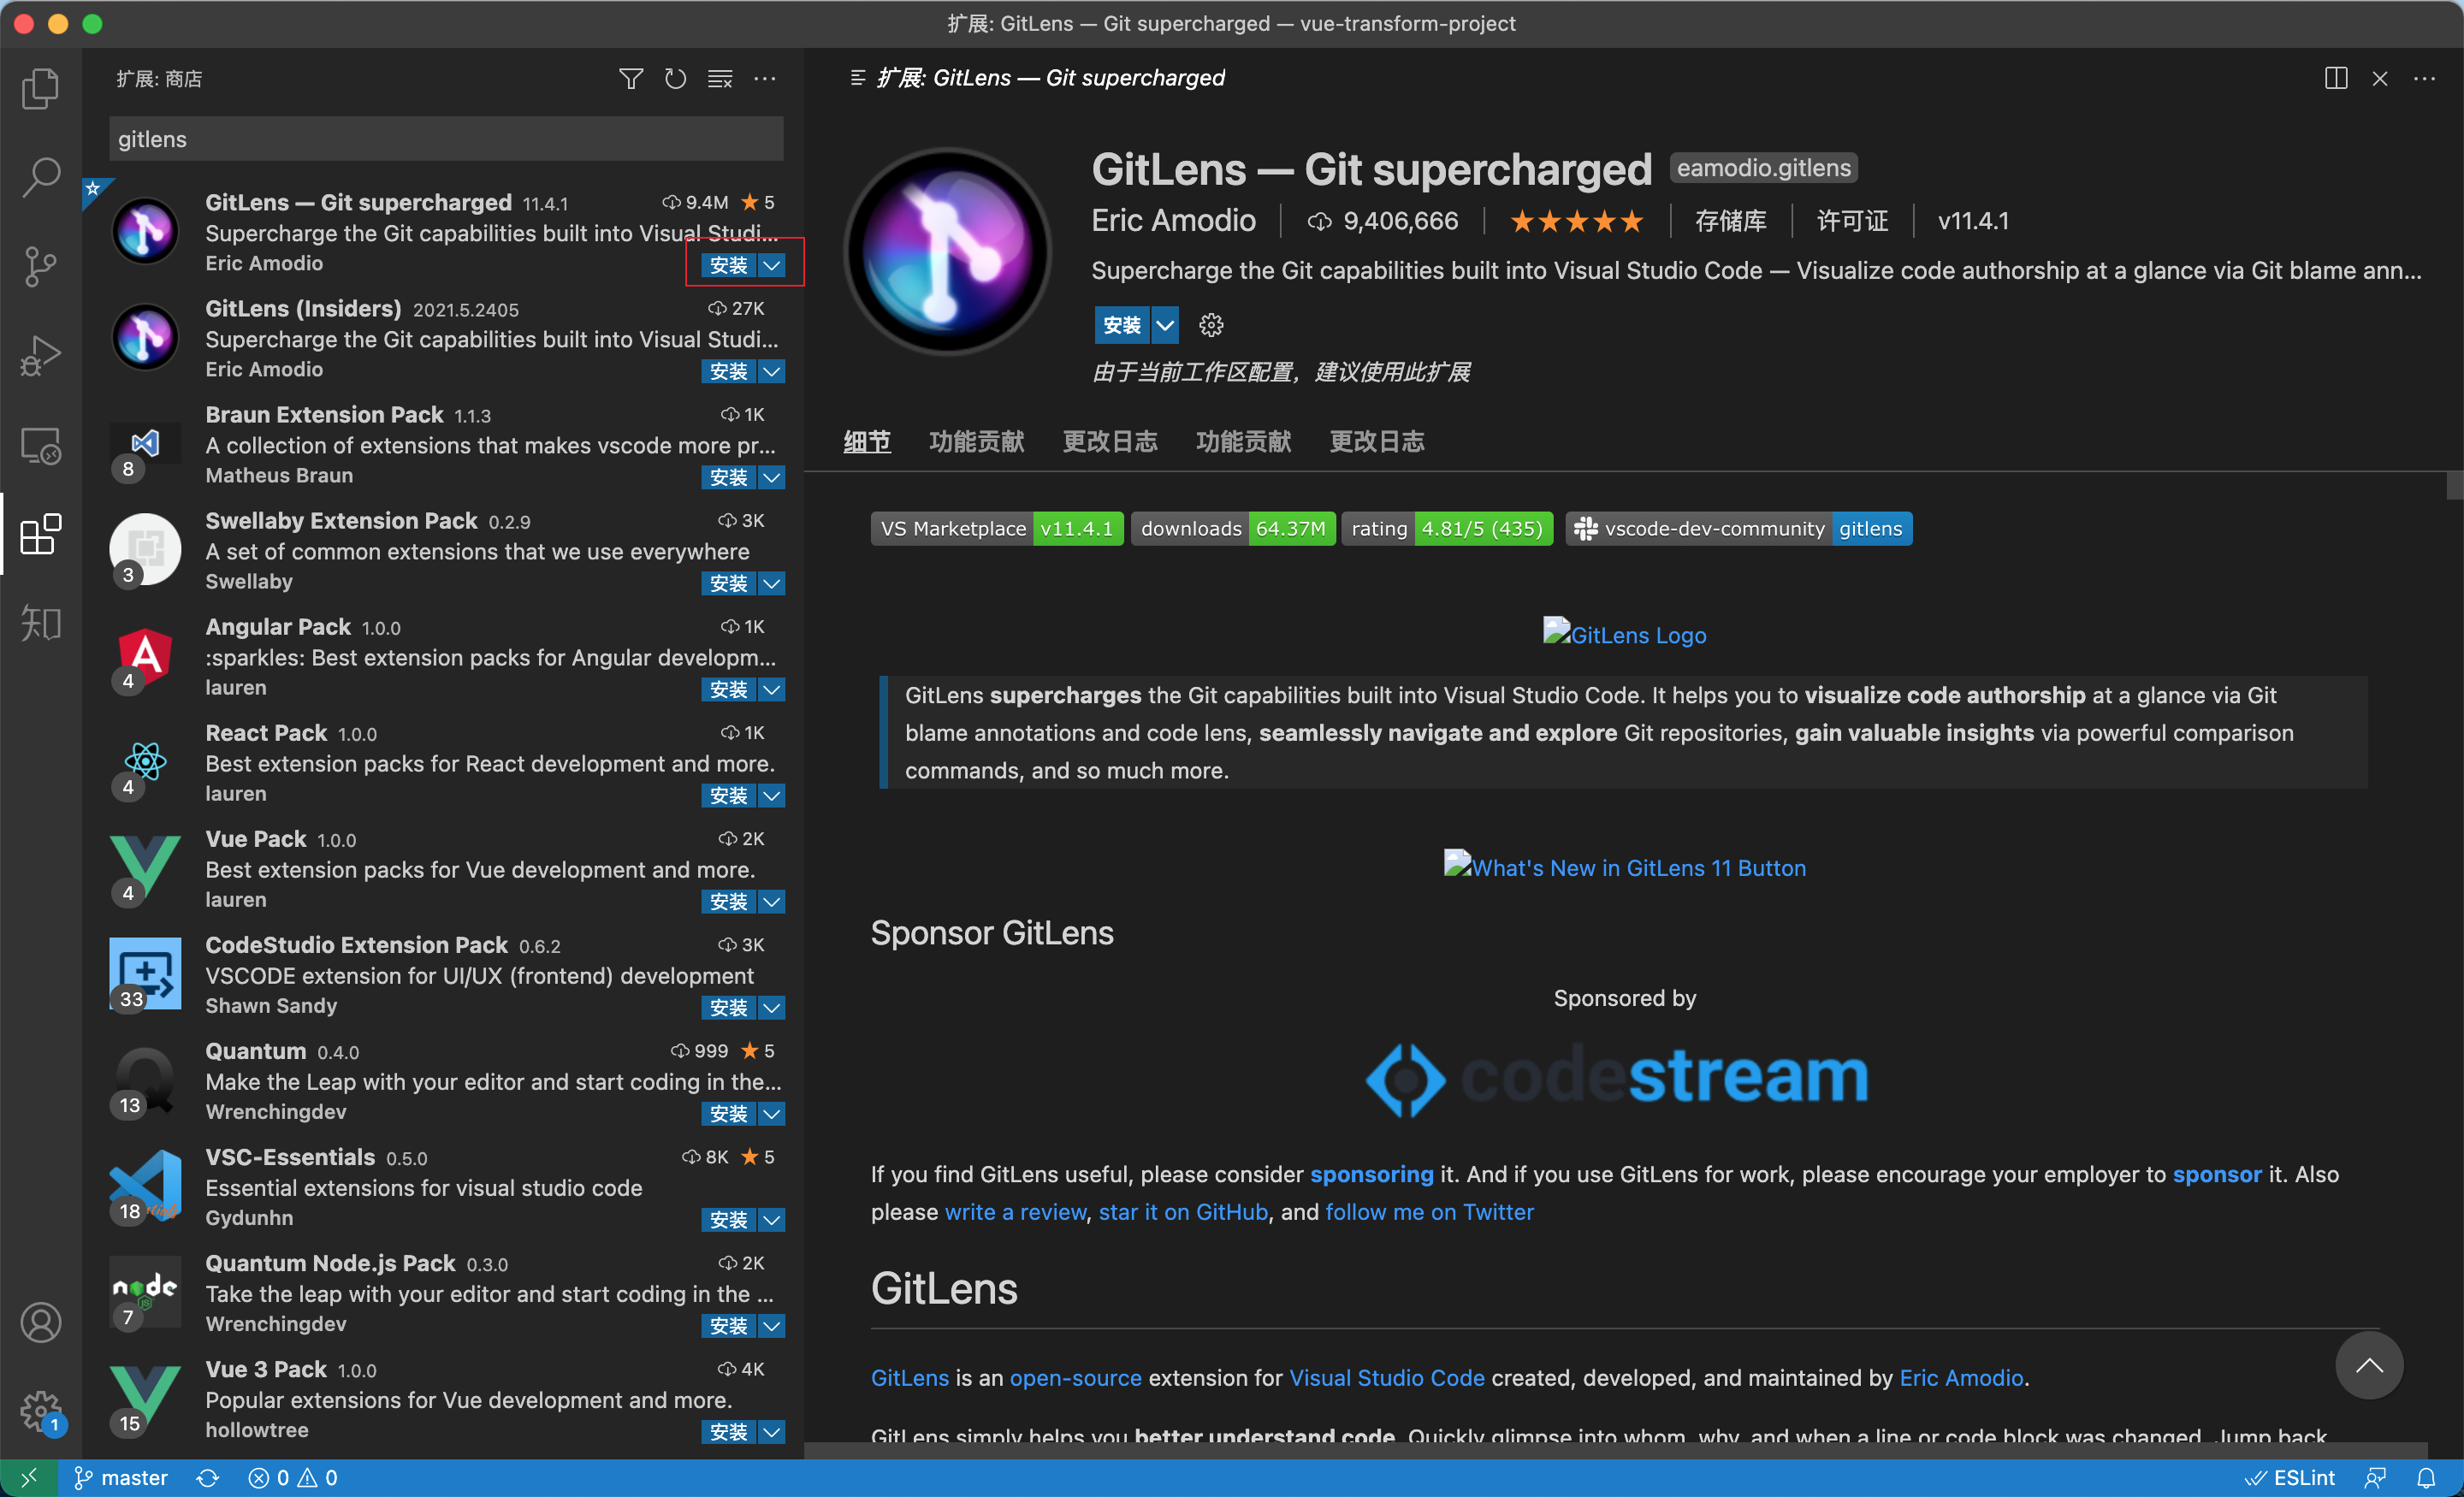Viewport: 2464px width, 1497px height.
Task: Expand install dropdown for GitLens (Insiders)
Action: coord(772,372)
